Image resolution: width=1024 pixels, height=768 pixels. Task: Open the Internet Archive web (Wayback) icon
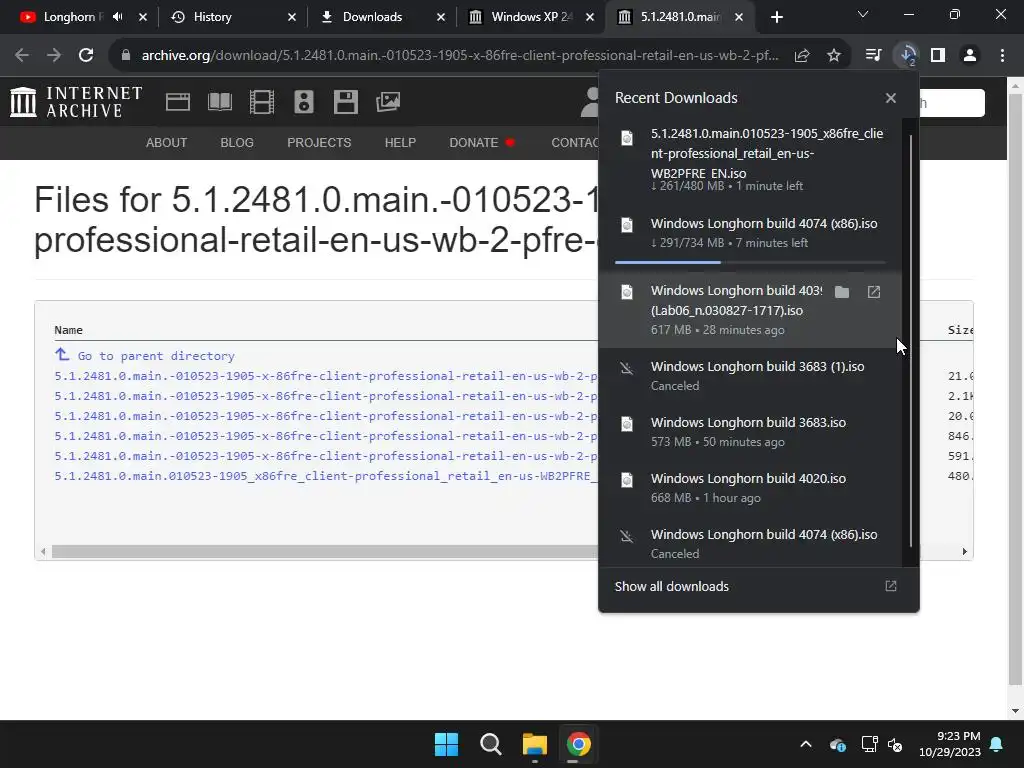(x=178, y=102)
